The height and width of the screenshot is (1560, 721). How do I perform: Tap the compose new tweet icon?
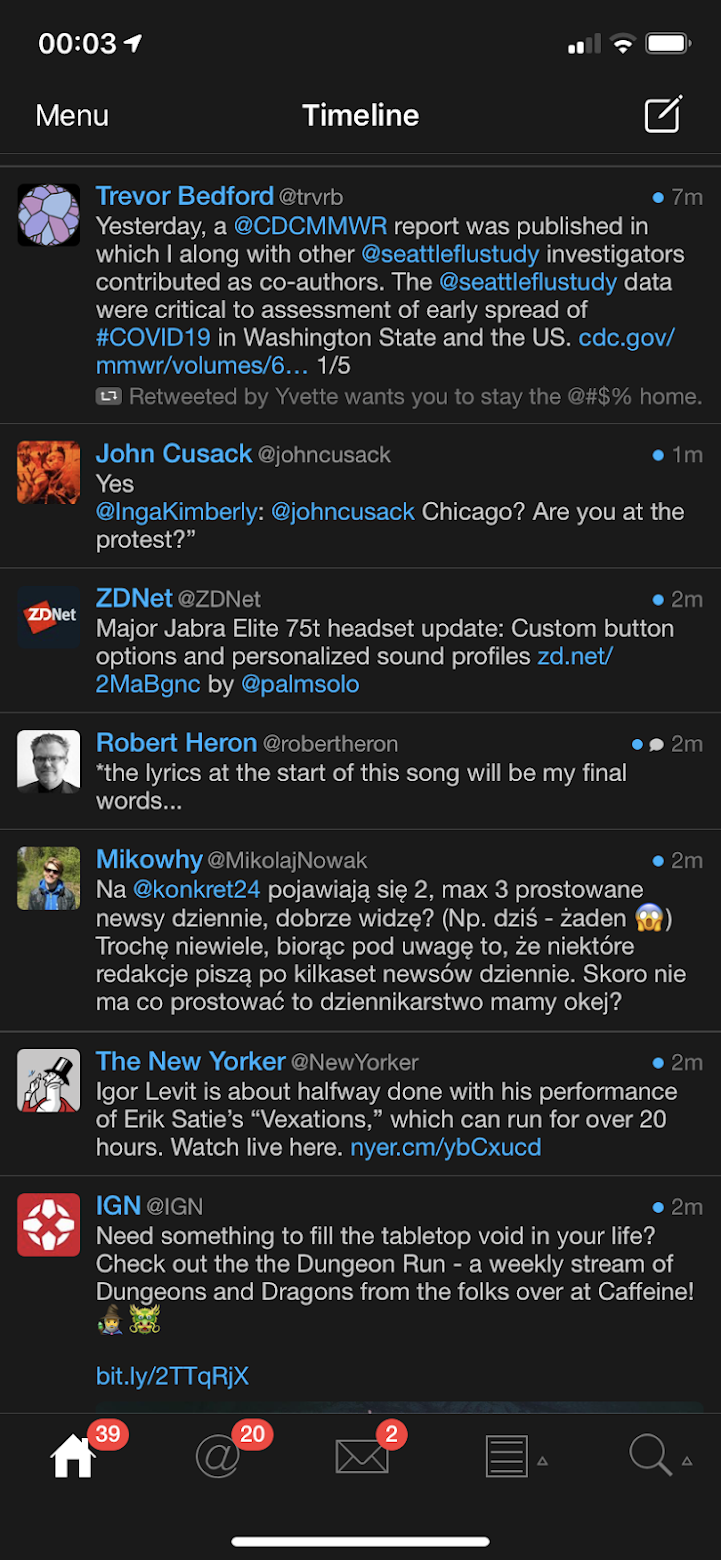pyautogui.click(x=662, y=114)
